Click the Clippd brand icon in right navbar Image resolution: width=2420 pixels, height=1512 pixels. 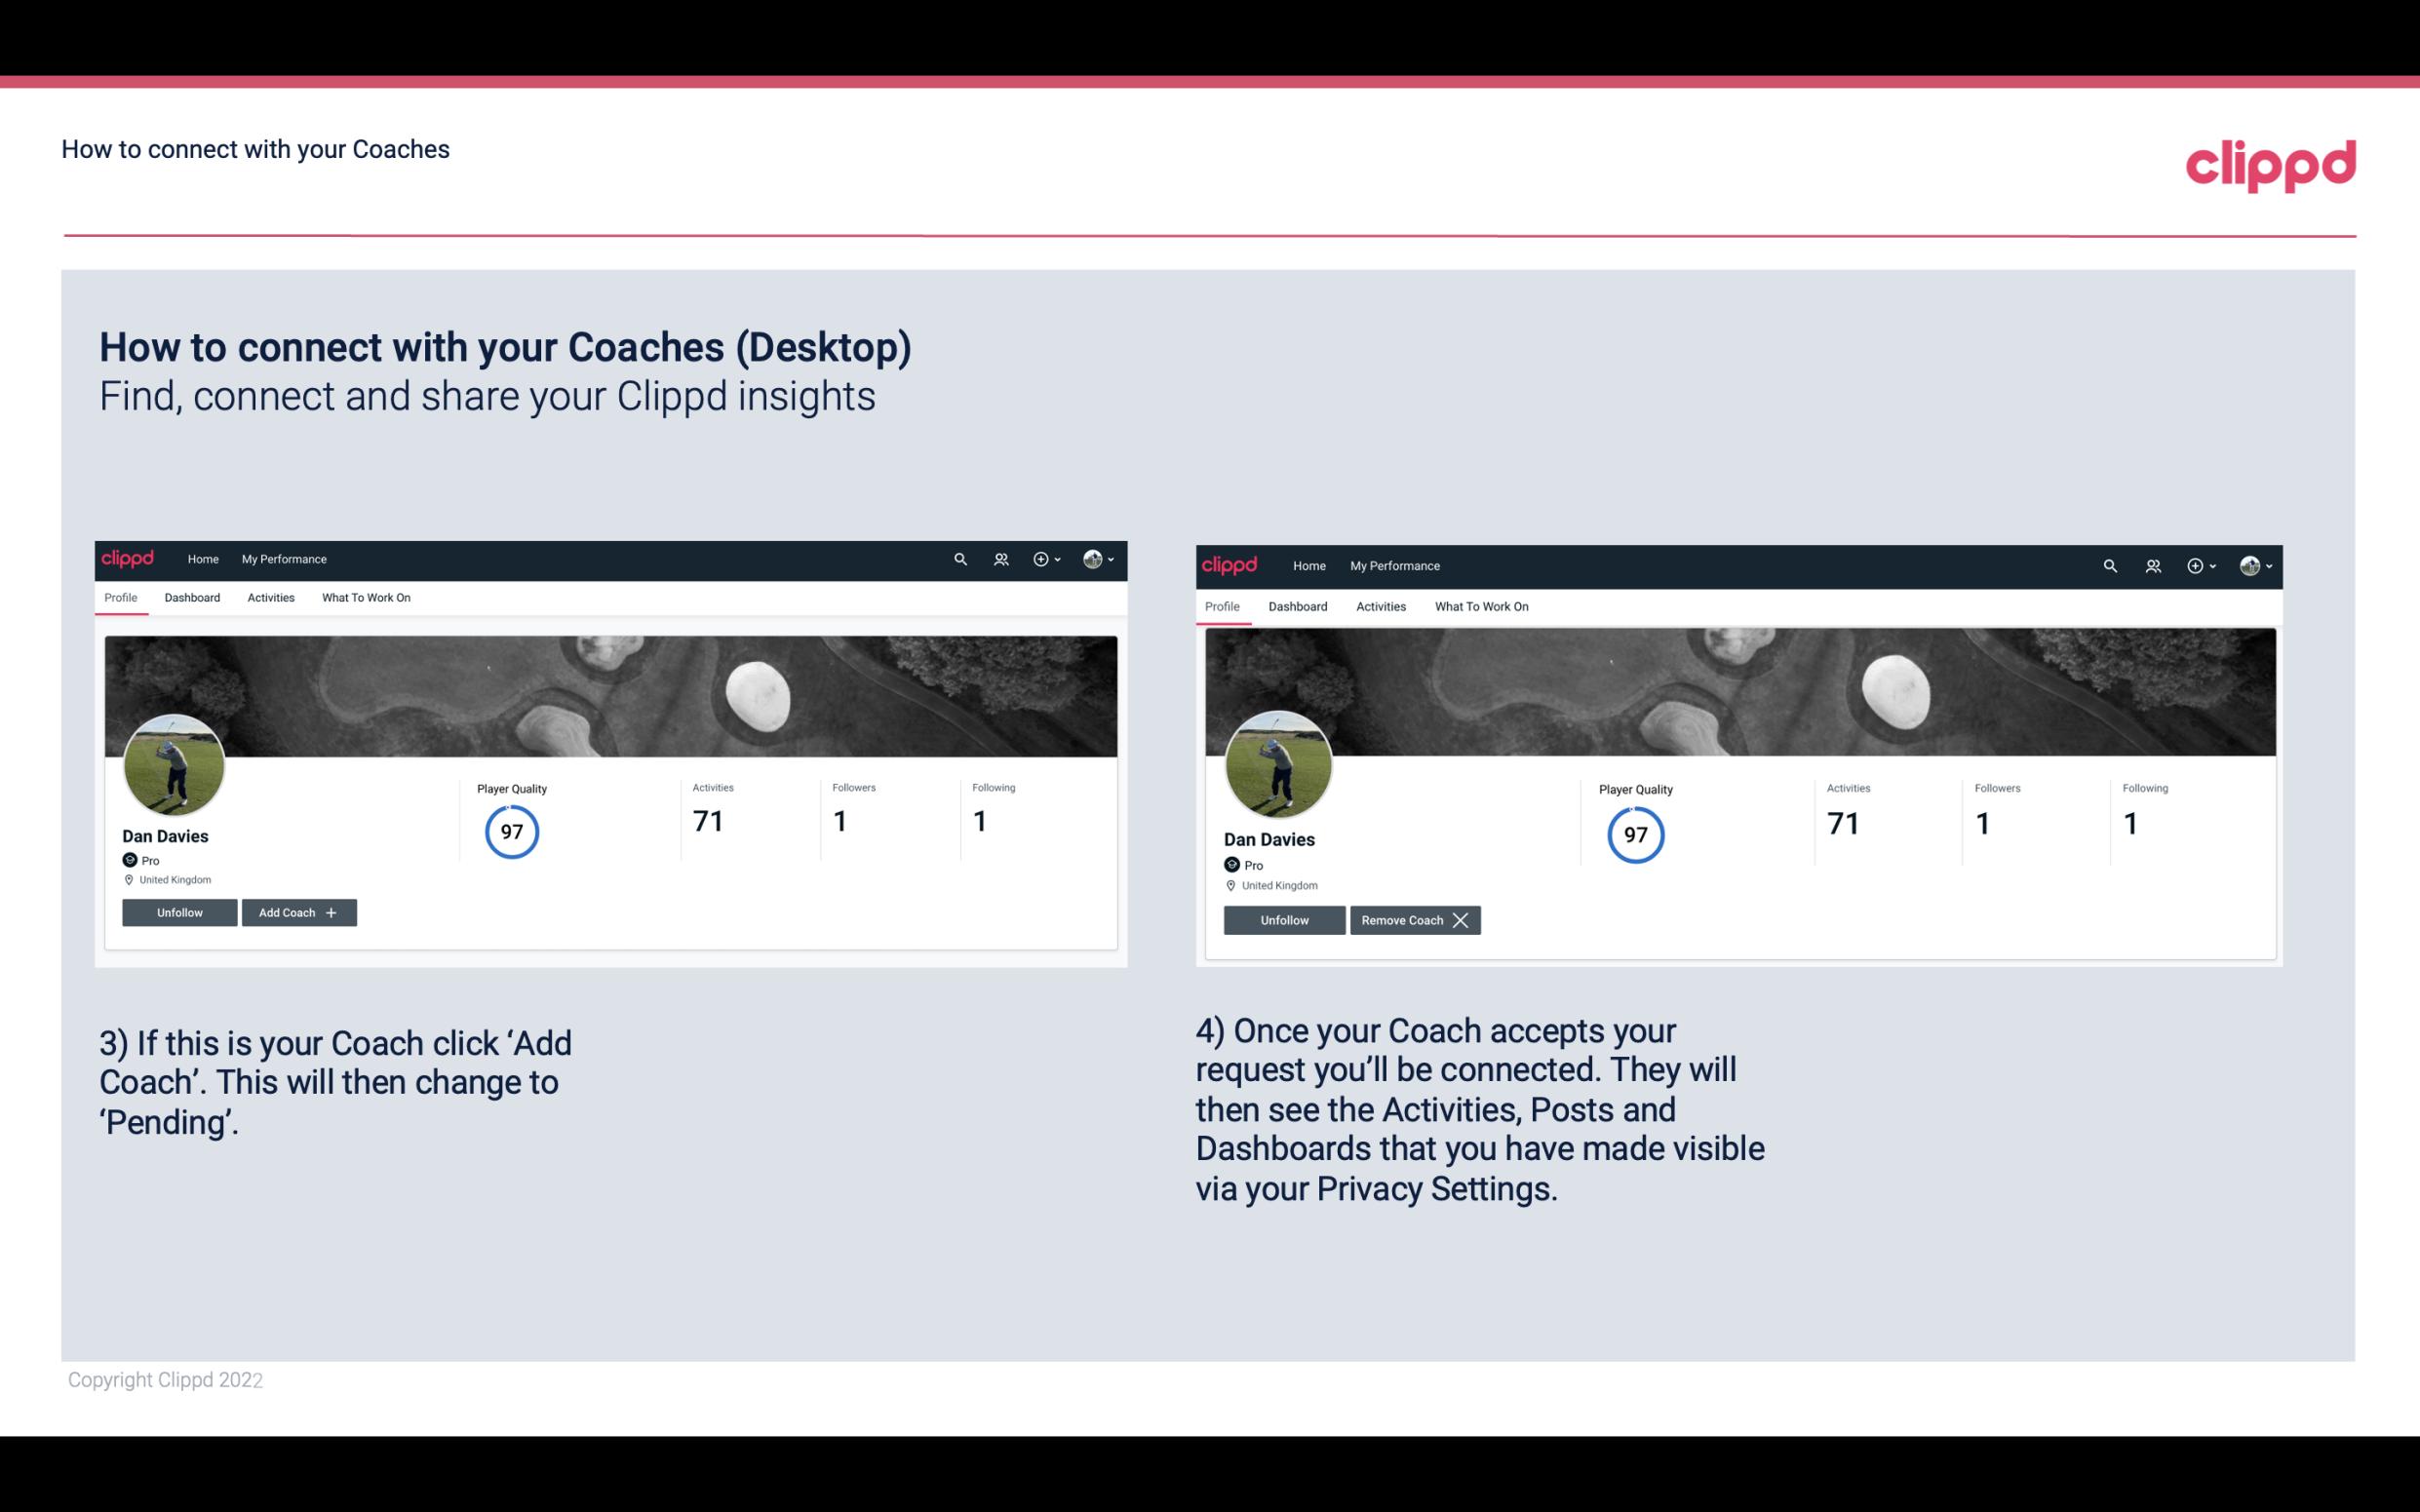point(2251,566)
